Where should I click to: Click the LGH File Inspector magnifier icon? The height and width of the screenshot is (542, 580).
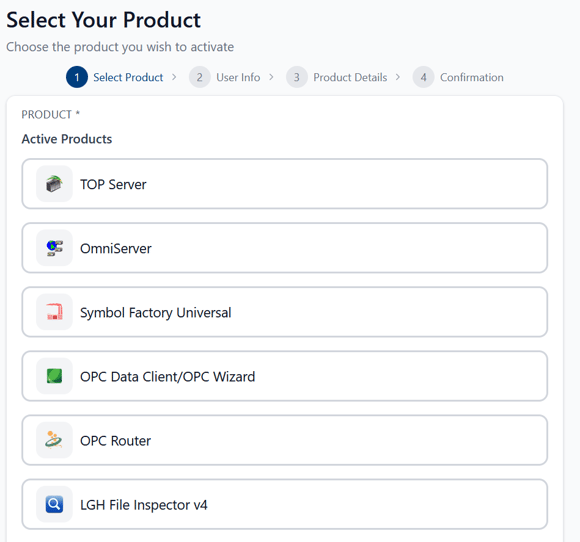54,504
